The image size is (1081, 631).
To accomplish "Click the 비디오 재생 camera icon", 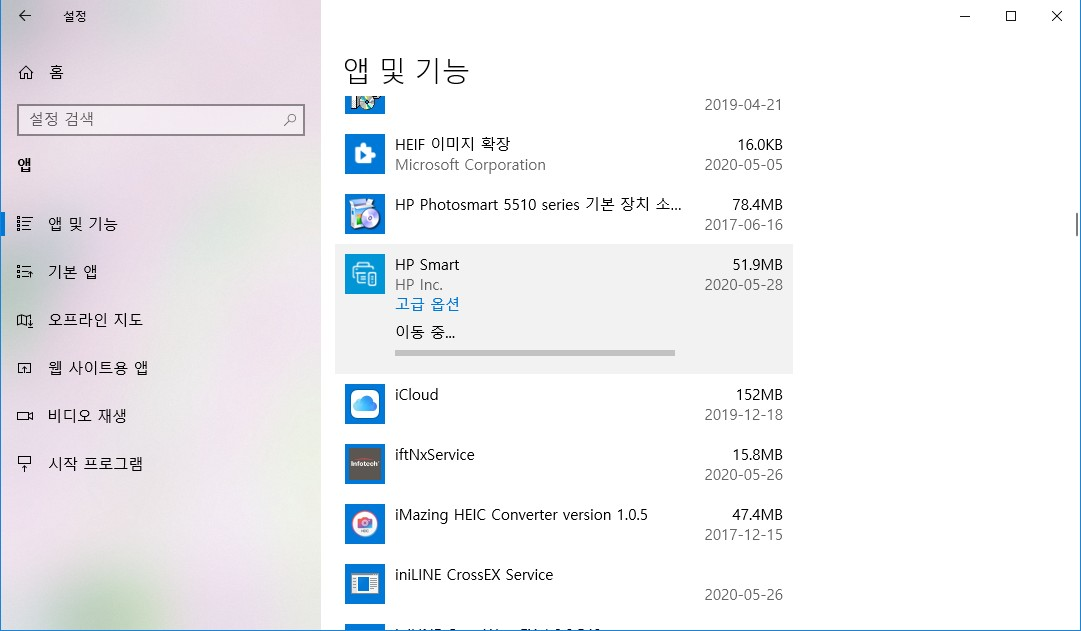I will point(25,416).
